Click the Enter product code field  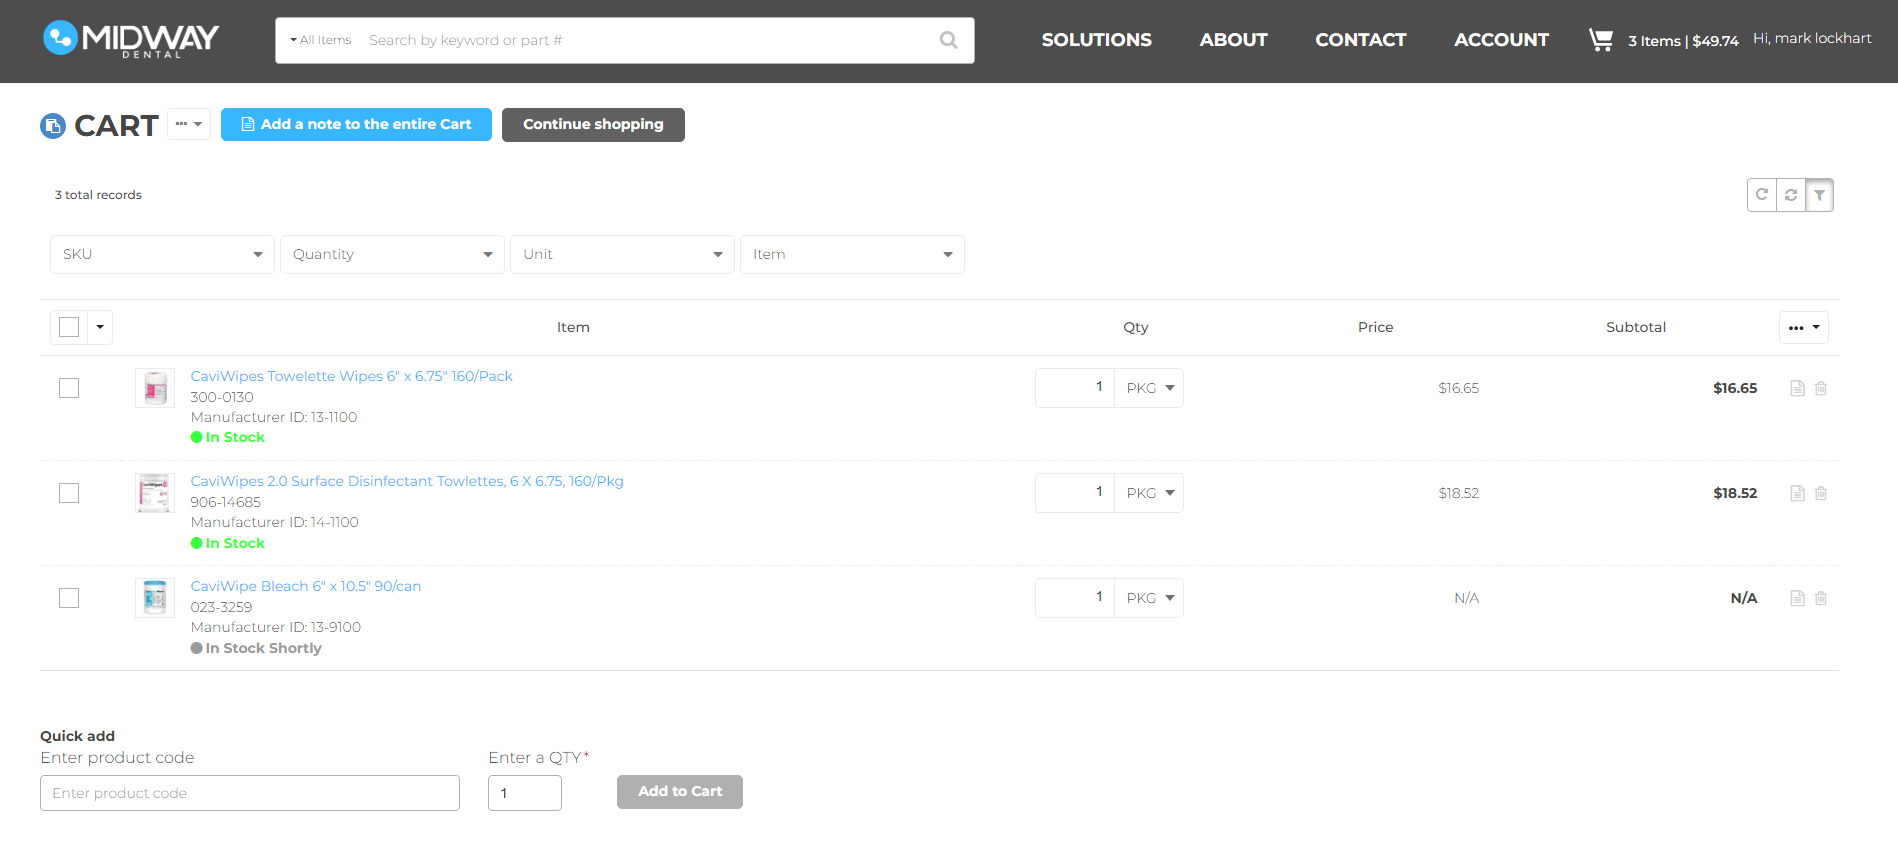(250, 793)
